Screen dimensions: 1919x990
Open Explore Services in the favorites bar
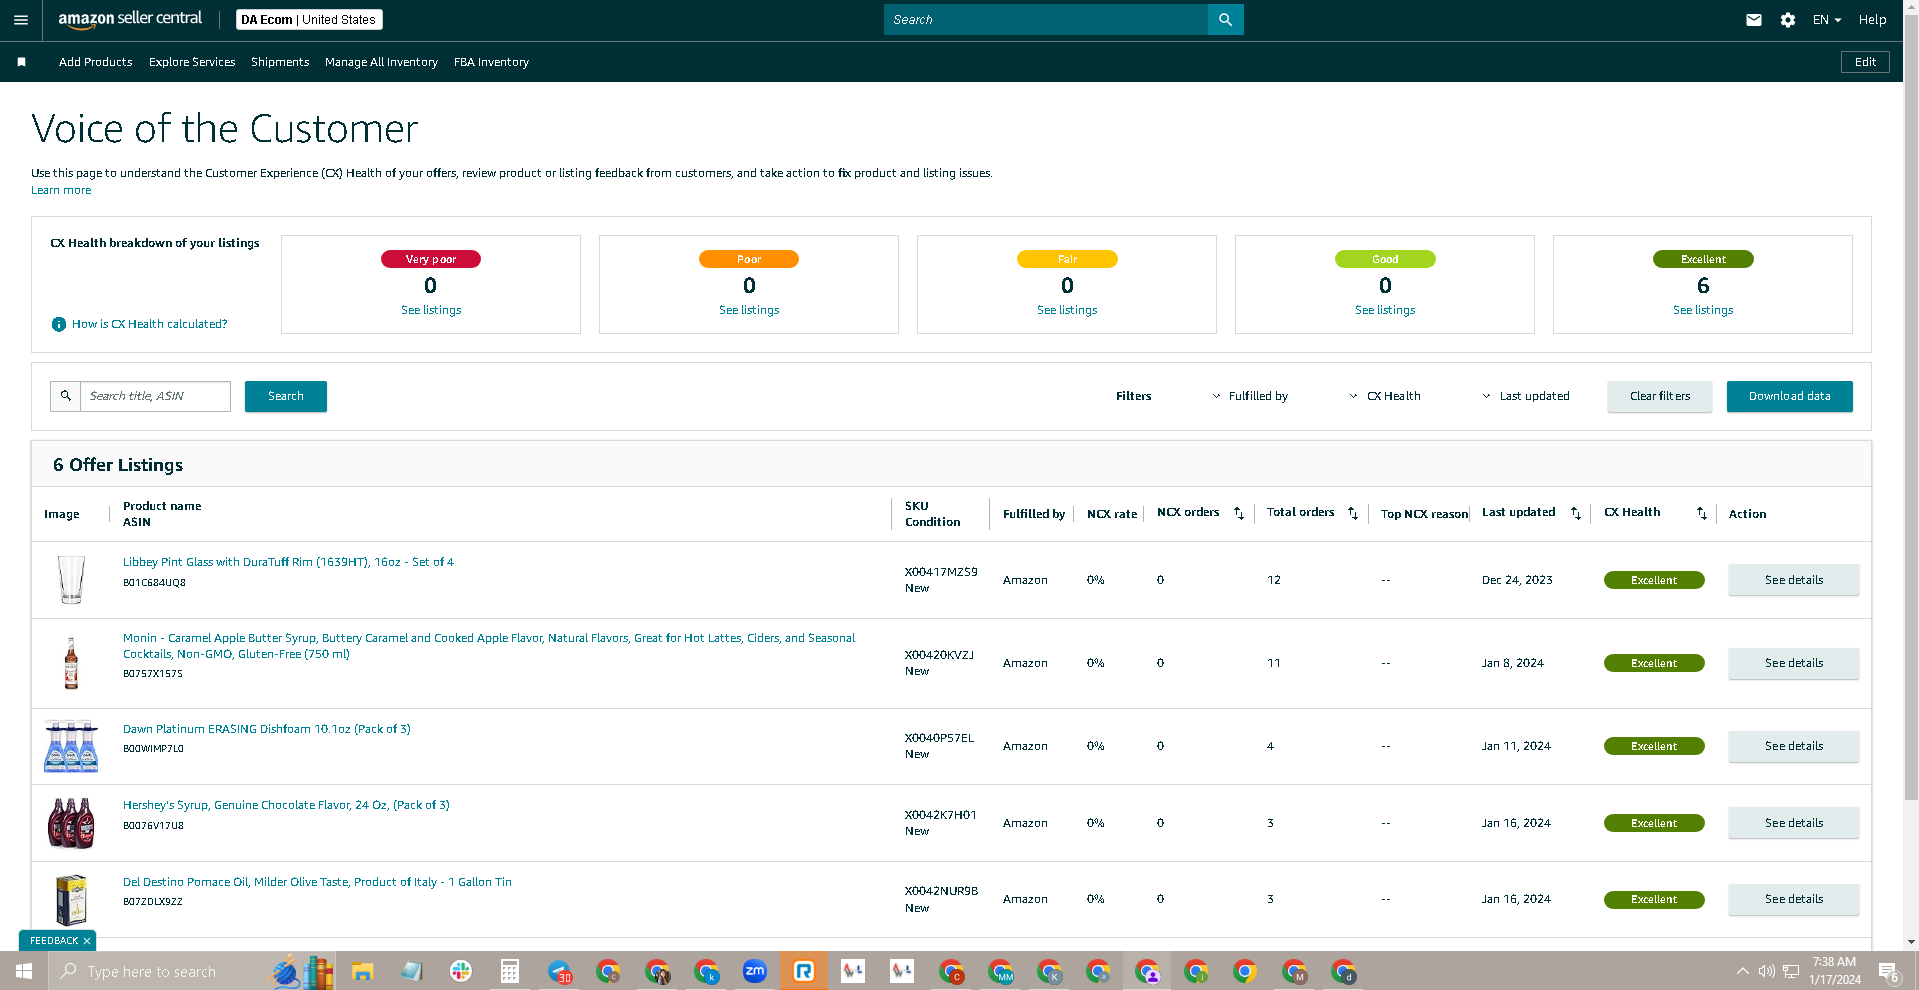click(192, 62)
